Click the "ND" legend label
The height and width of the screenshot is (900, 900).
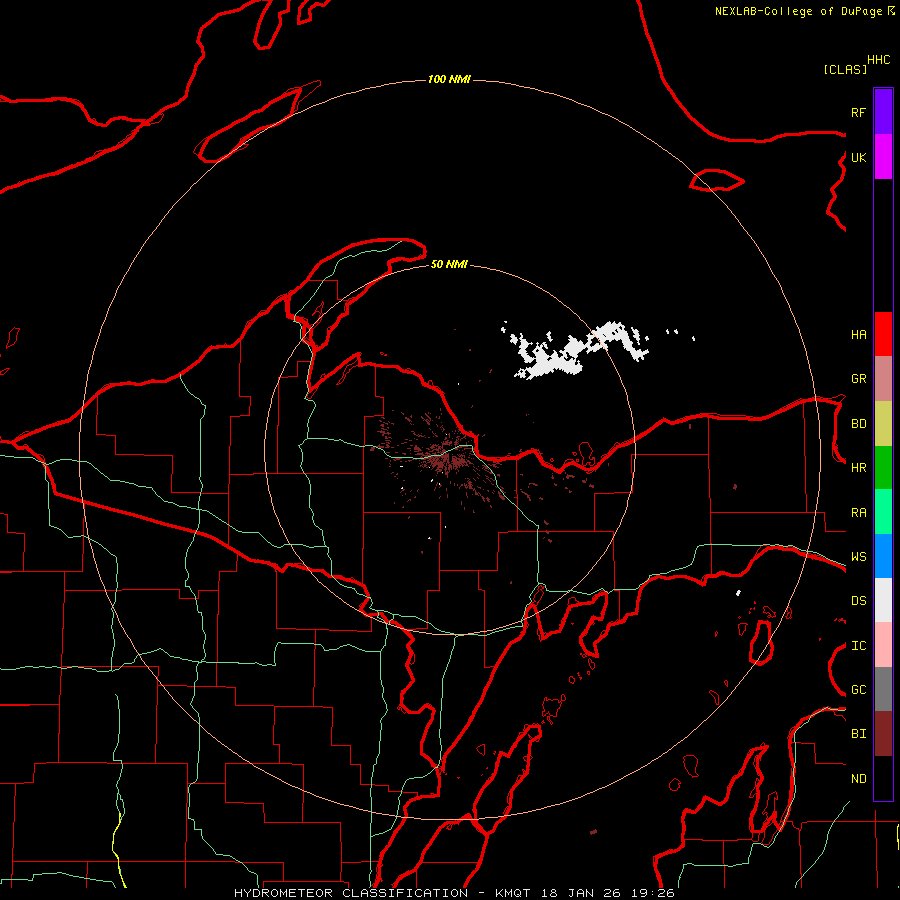858,779
